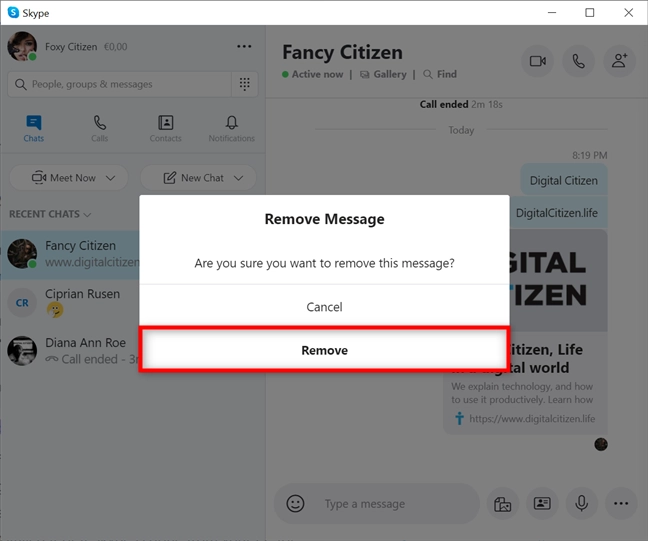Switch to the Contacts tab
Image resolution: width=648 pixels, height=541 pixels.
point(165,129)
